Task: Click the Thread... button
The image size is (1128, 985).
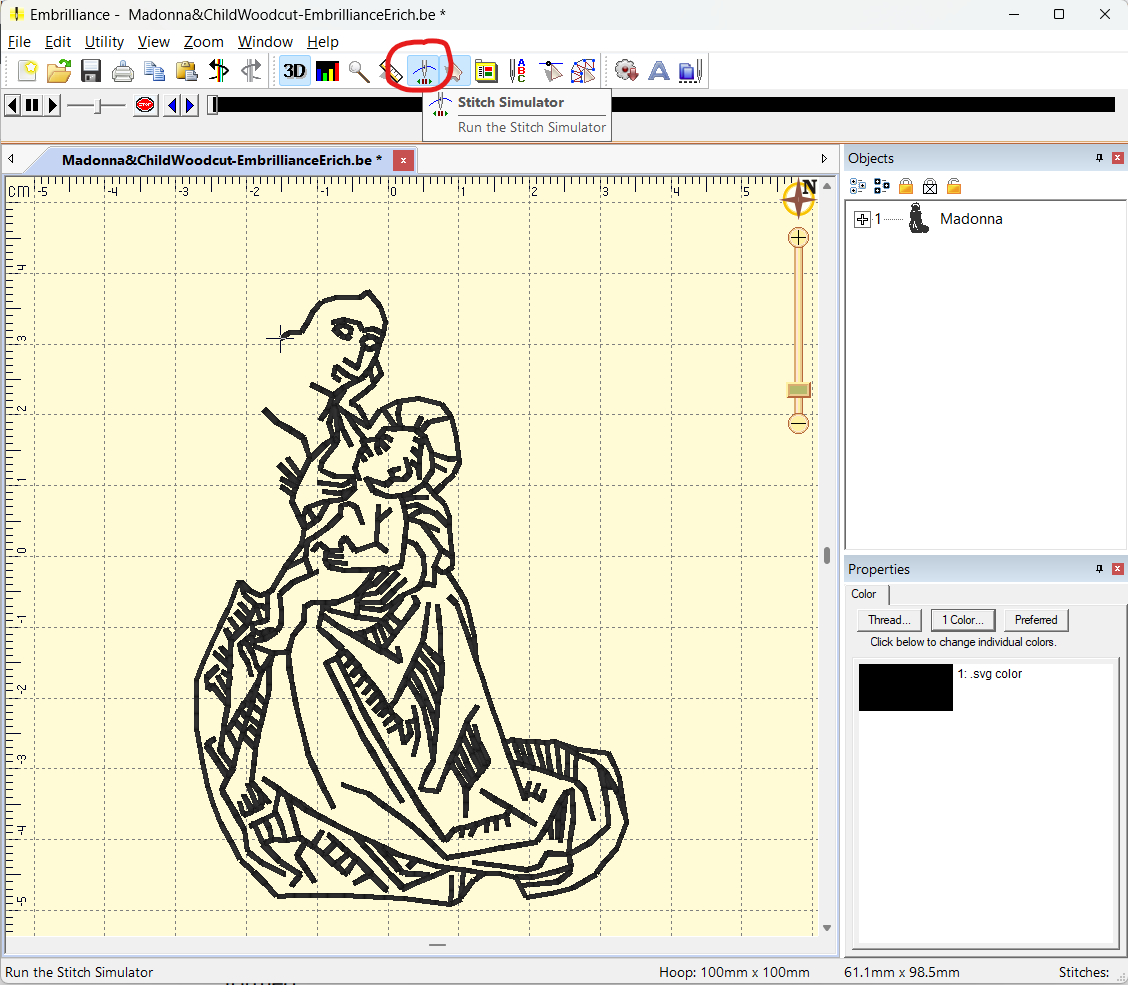Action: coord(889,620)
